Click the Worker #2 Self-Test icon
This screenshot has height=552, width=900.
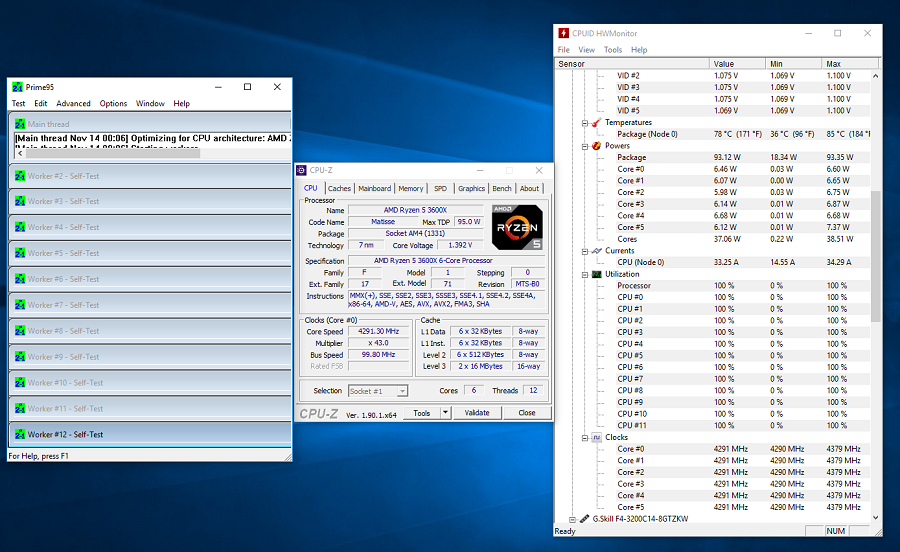click(x=20, y=176)
